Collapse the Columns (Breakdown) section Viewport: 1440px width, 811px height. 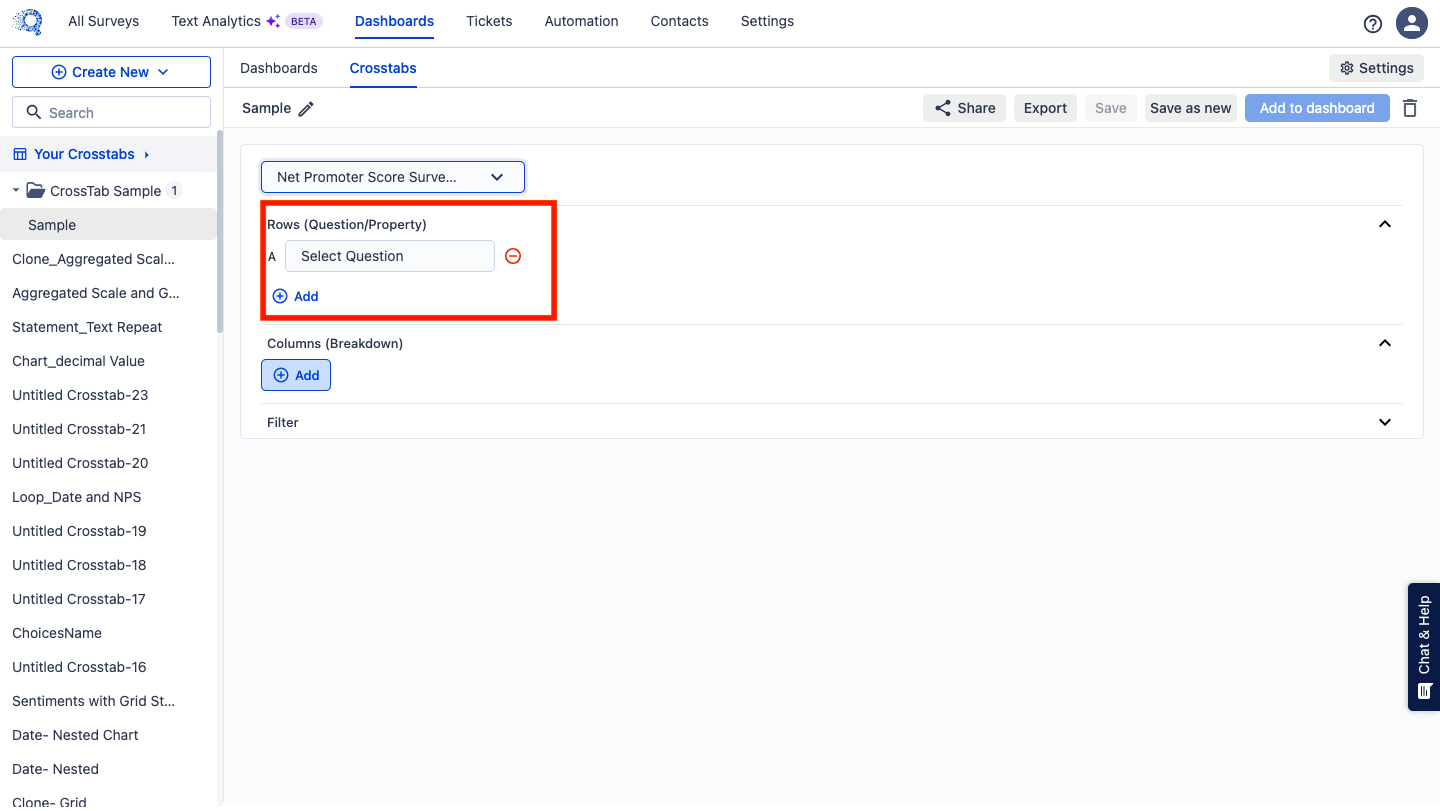pos(1385,343)
